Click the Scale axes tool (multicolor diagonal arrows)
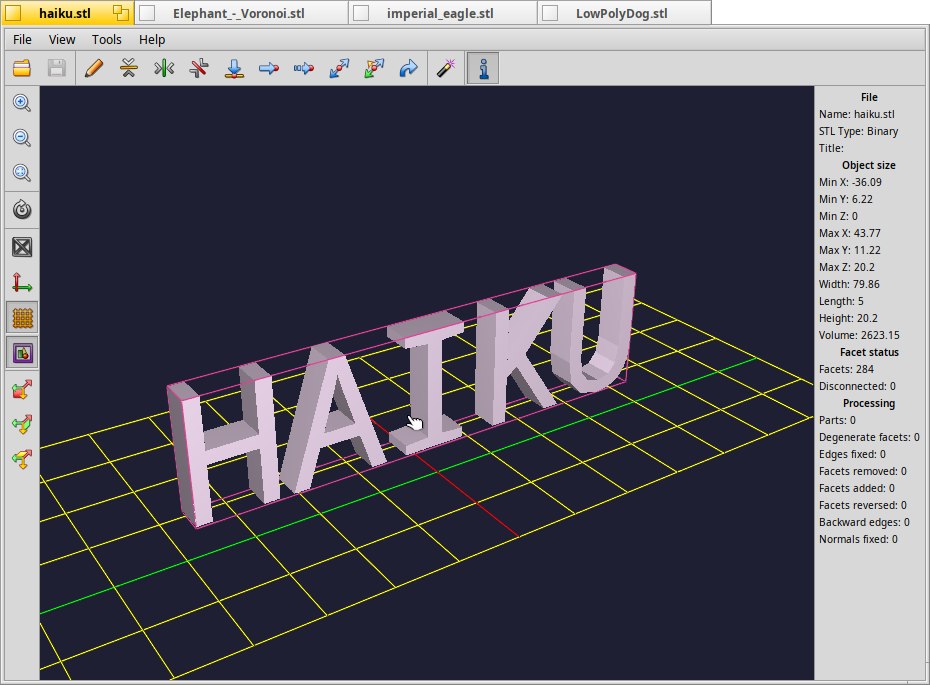Screen dimensions: 930x685 [x=374, y=68]
